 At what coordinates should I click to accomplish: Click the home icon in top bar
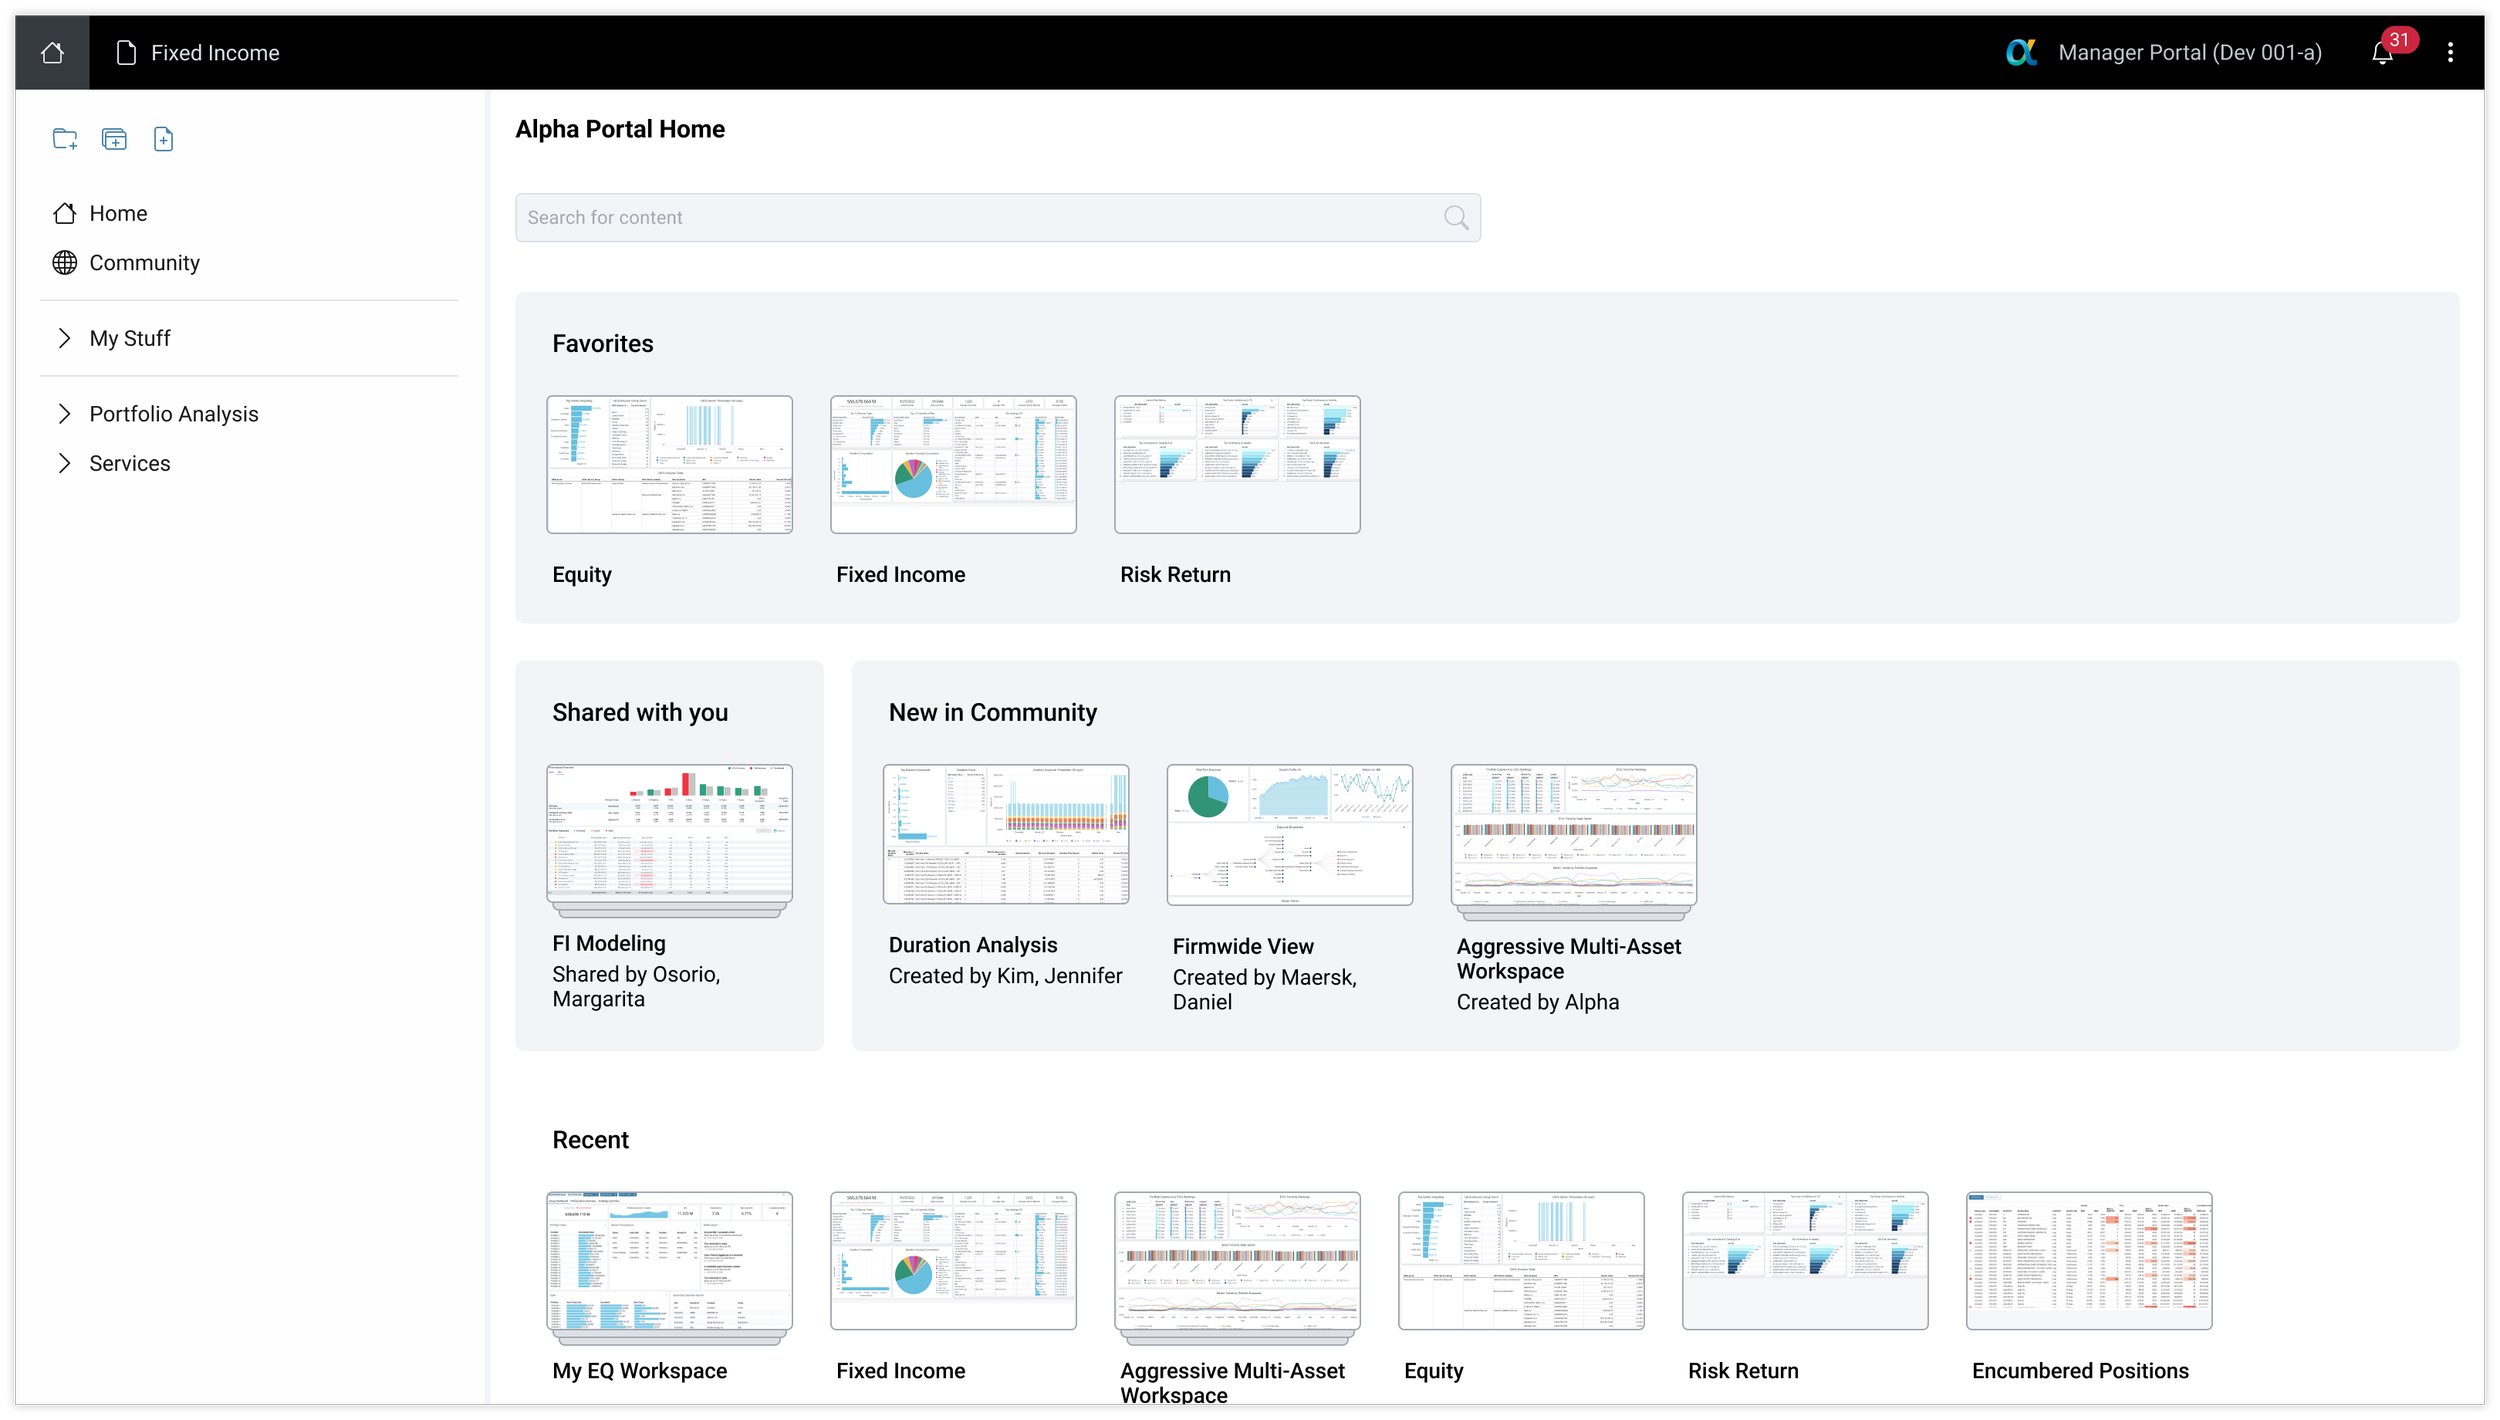(52, 52)
